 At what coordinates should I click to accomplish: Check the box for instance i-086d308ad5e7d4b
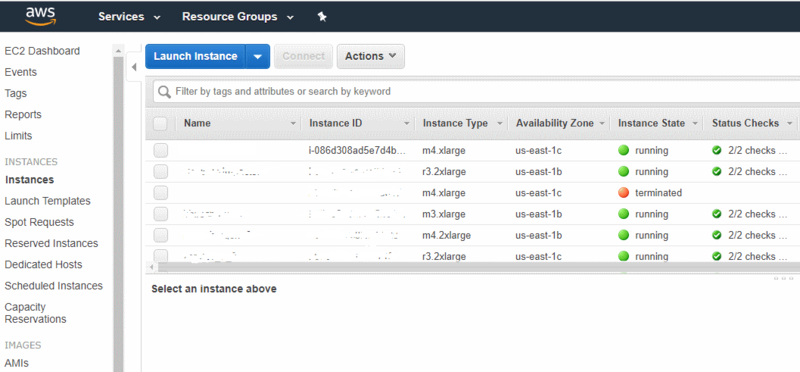161,151
